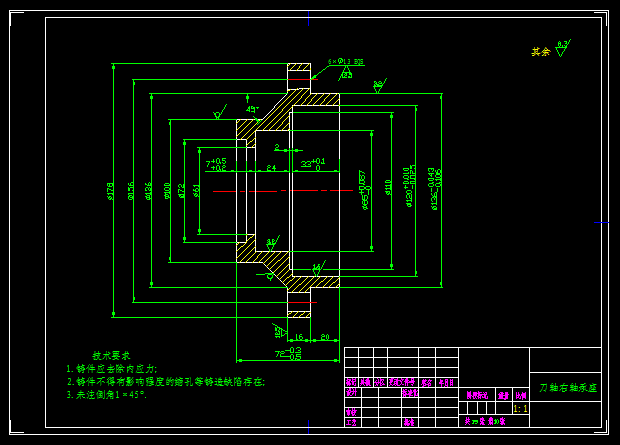Select the ø61 diameter dimension text
Image resolution: width=620 pixels, height=445 pixels.
click(197, 191)
